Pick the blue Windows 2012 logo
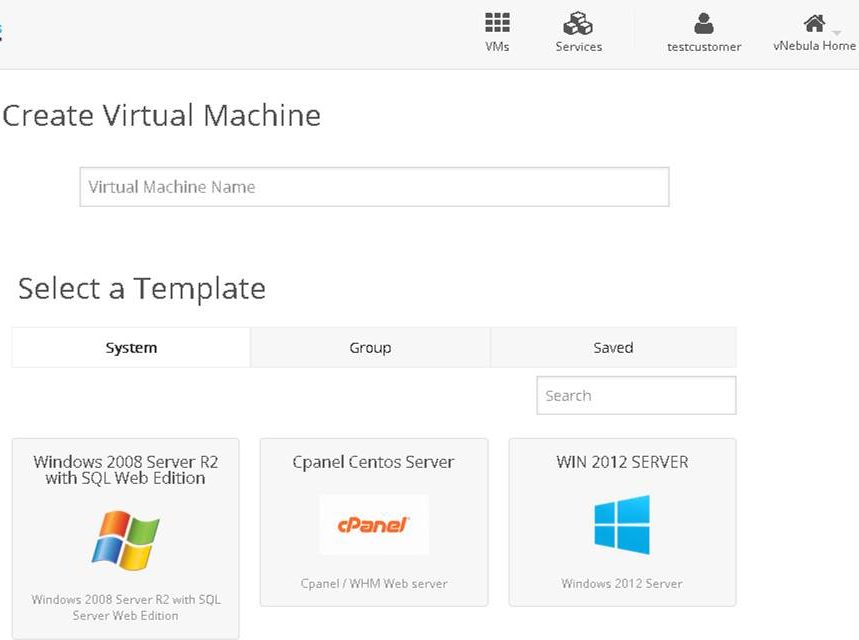 pos(622,524)
